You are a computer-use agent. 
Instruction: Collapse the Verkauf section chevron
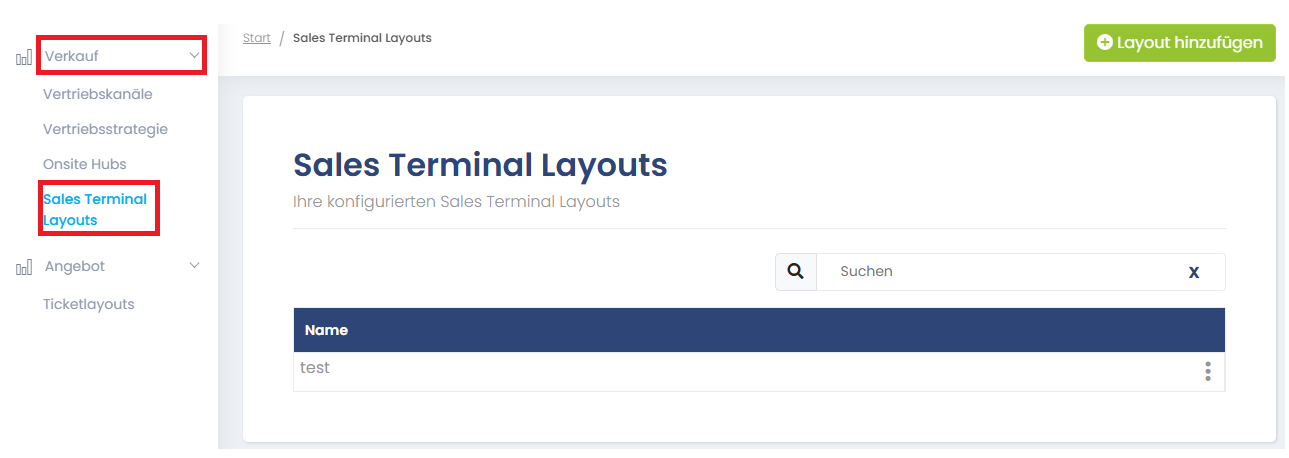194,56
